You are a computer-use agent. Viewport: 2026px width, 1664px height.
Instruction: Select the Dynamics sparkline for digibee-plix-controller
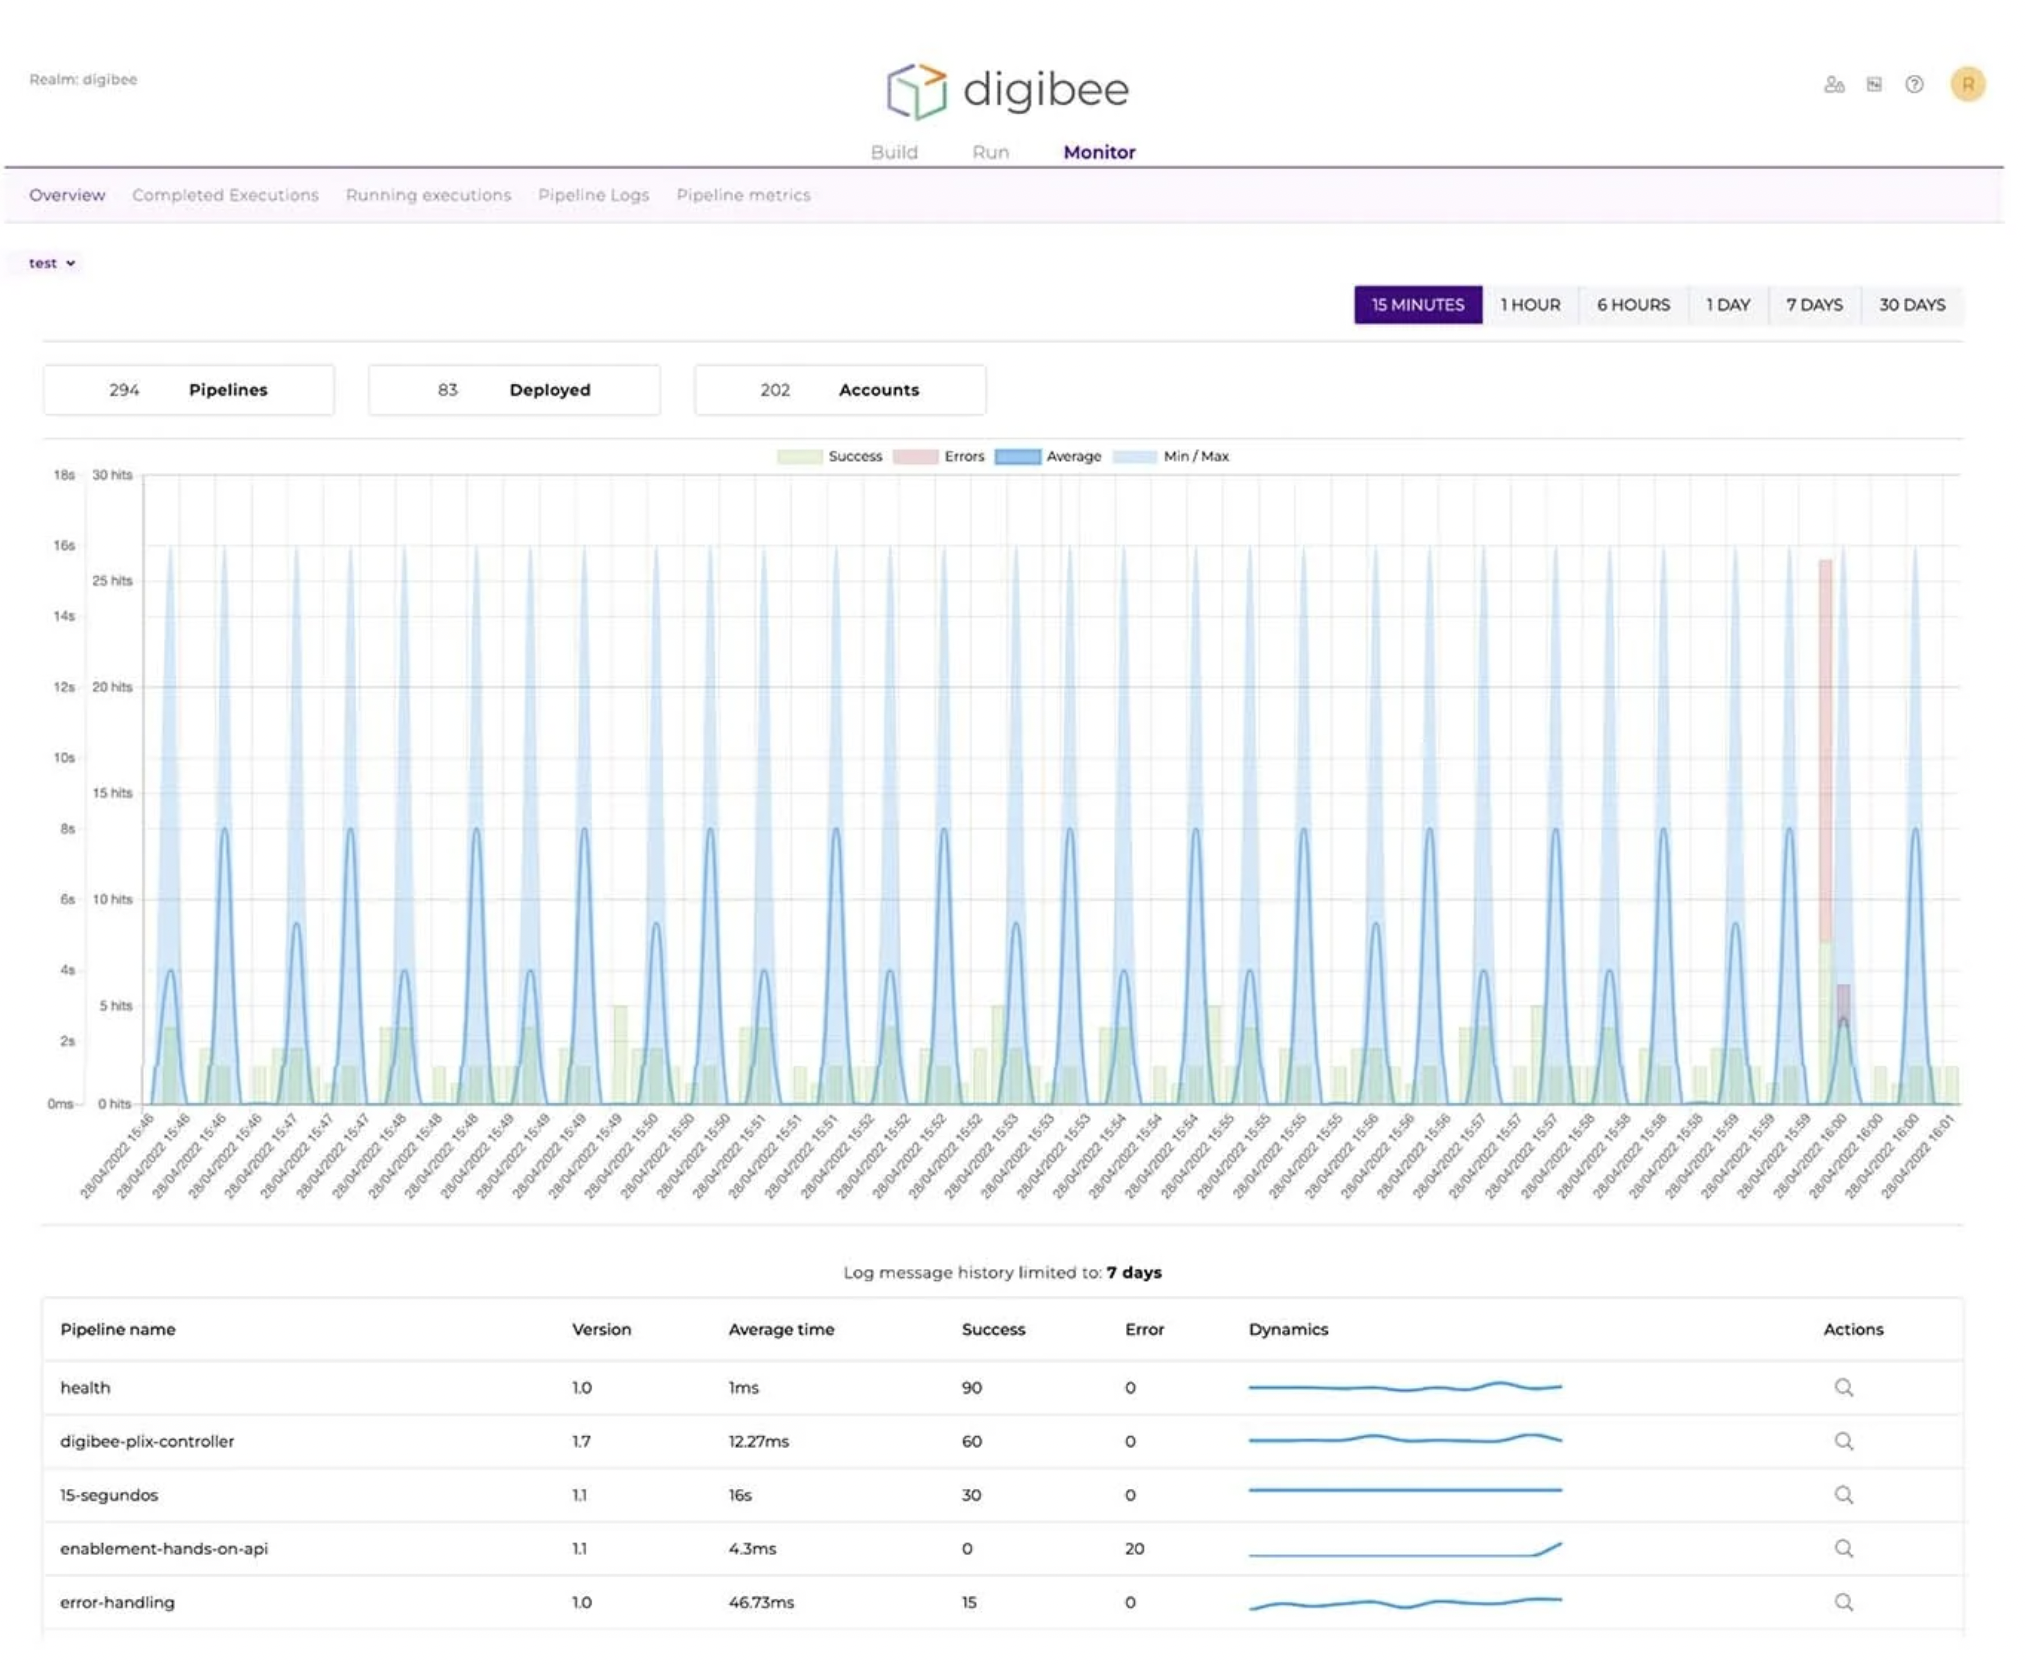pyautogui.click(x=1404, y=1441)
